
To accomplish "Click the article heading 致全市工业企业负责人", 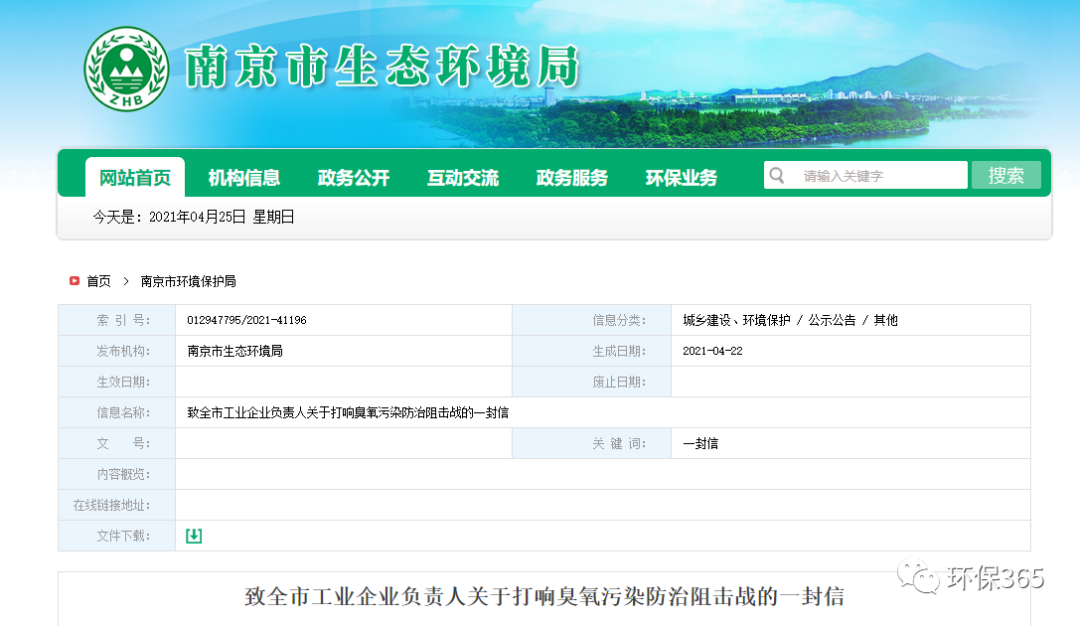I will click(544, 598).
